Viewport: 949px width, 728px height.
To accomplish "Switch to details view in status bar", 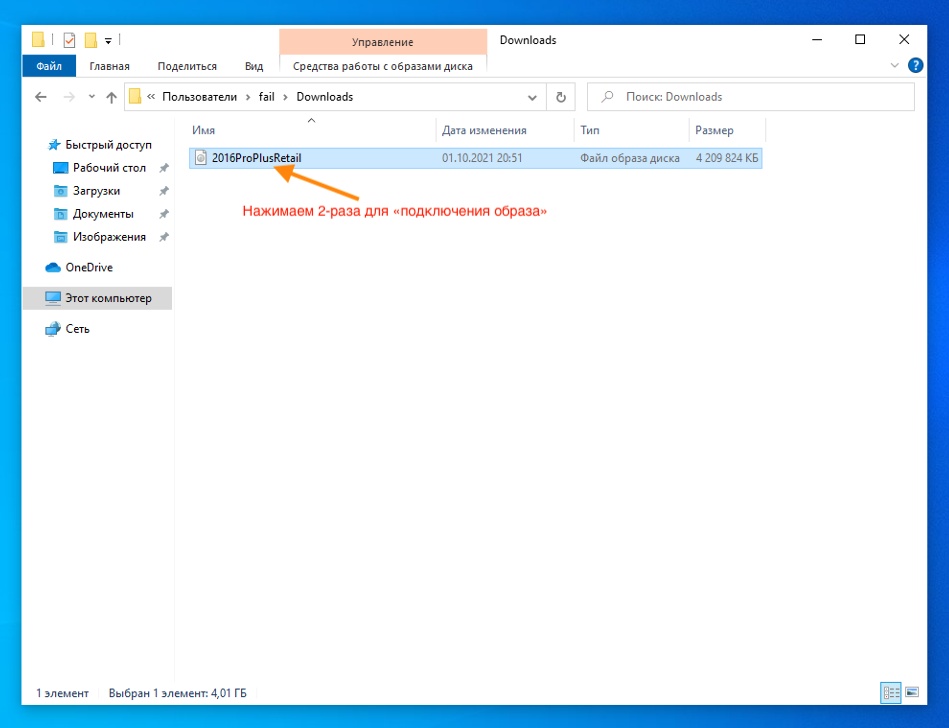I will (890, 692).
